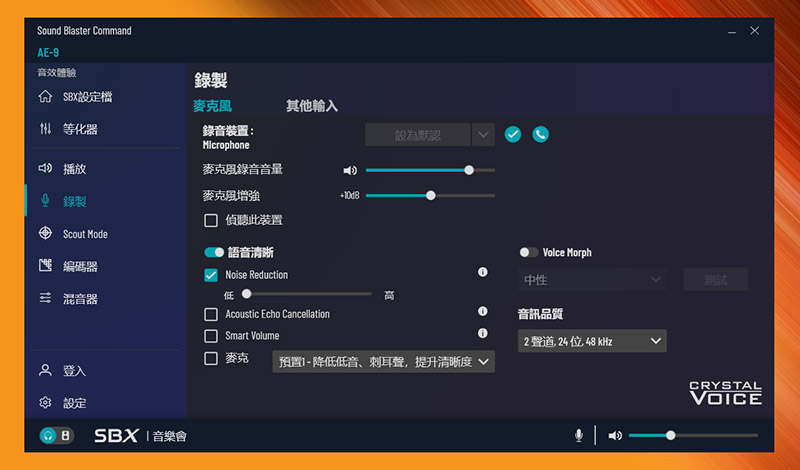The width and height of the screenshot is (800, 470).
Task: Click 麥克風增強 slider handle
Action: 431,195
